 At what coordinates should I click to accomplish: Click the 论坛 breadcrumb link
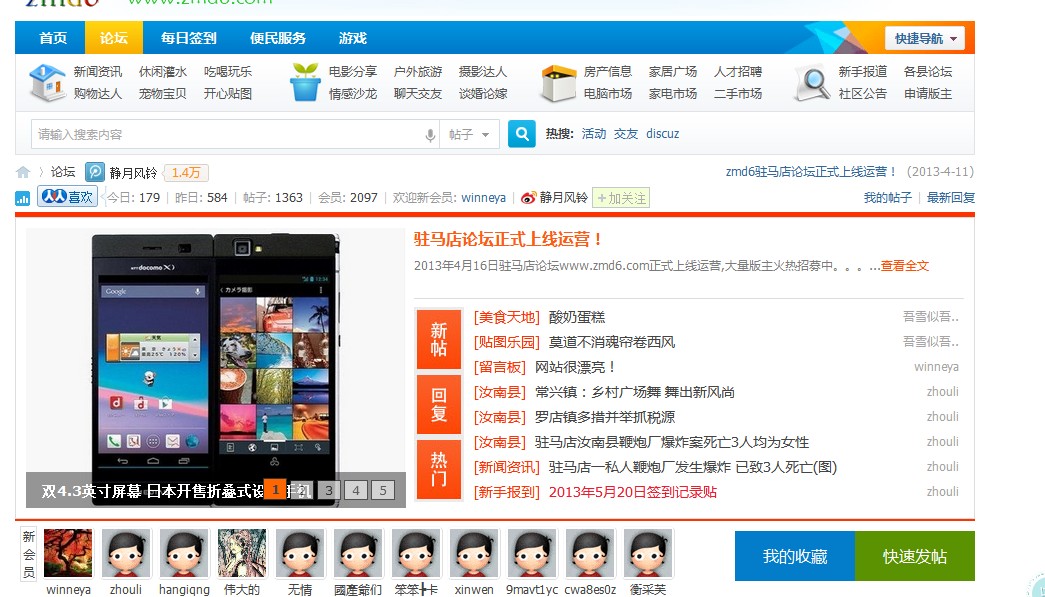point(63,172)
